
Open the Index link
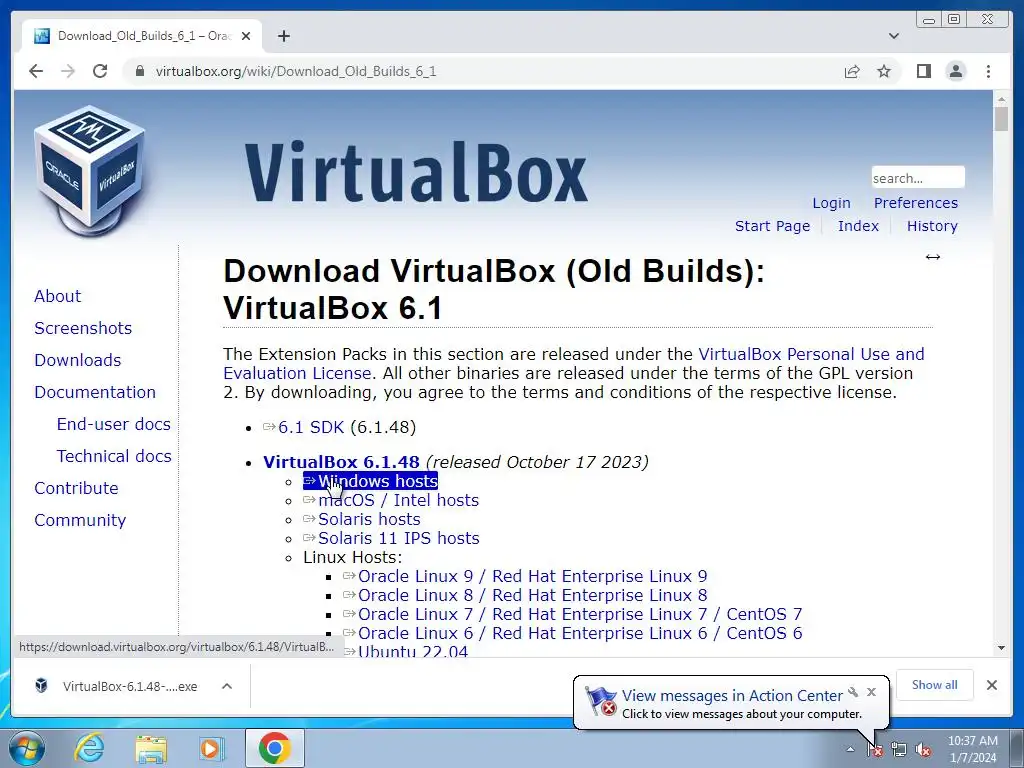[x=858, y=226]
